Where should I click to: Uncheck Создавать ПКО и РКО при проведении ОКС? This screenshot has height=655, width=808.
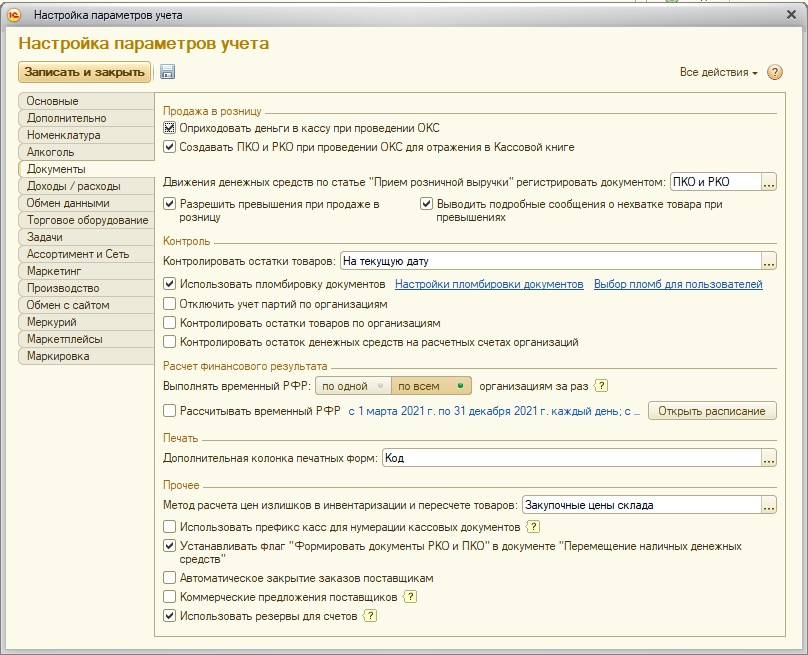pyautogui.click(x=169, y=147)
